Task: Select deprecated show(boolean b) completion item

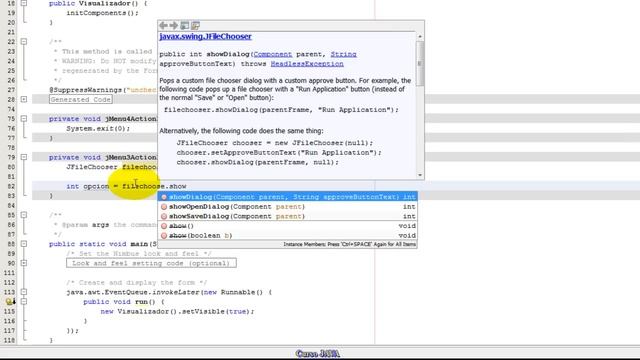Action: [x=287, y=236]
